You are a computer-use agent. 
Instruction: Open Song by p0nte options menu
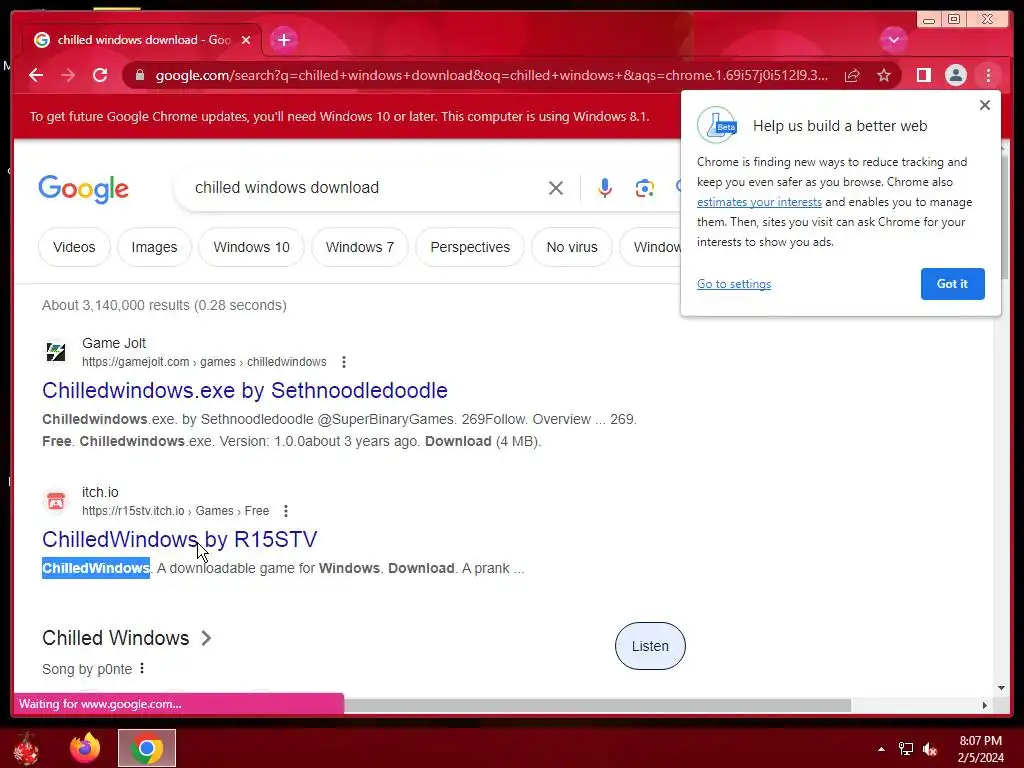pyautogui.click(x=142, y=668)
